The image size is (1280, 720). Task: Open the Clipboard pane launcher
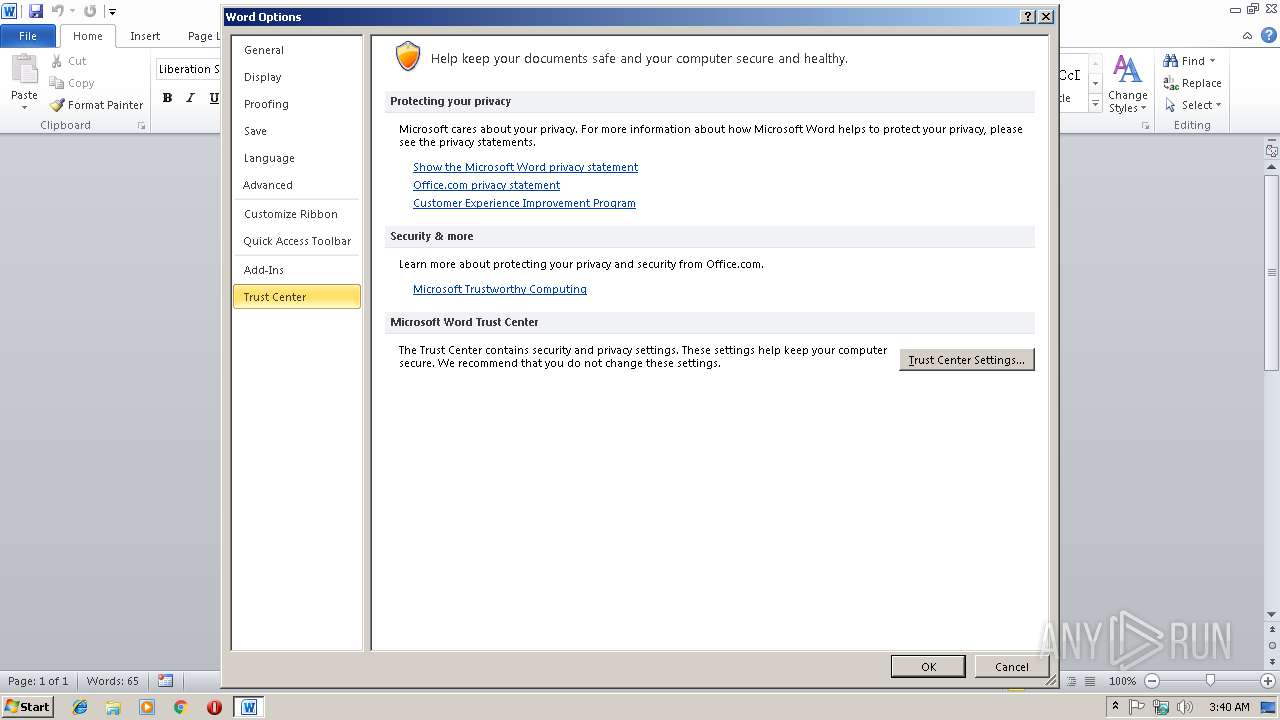click(x=141, y=126)
